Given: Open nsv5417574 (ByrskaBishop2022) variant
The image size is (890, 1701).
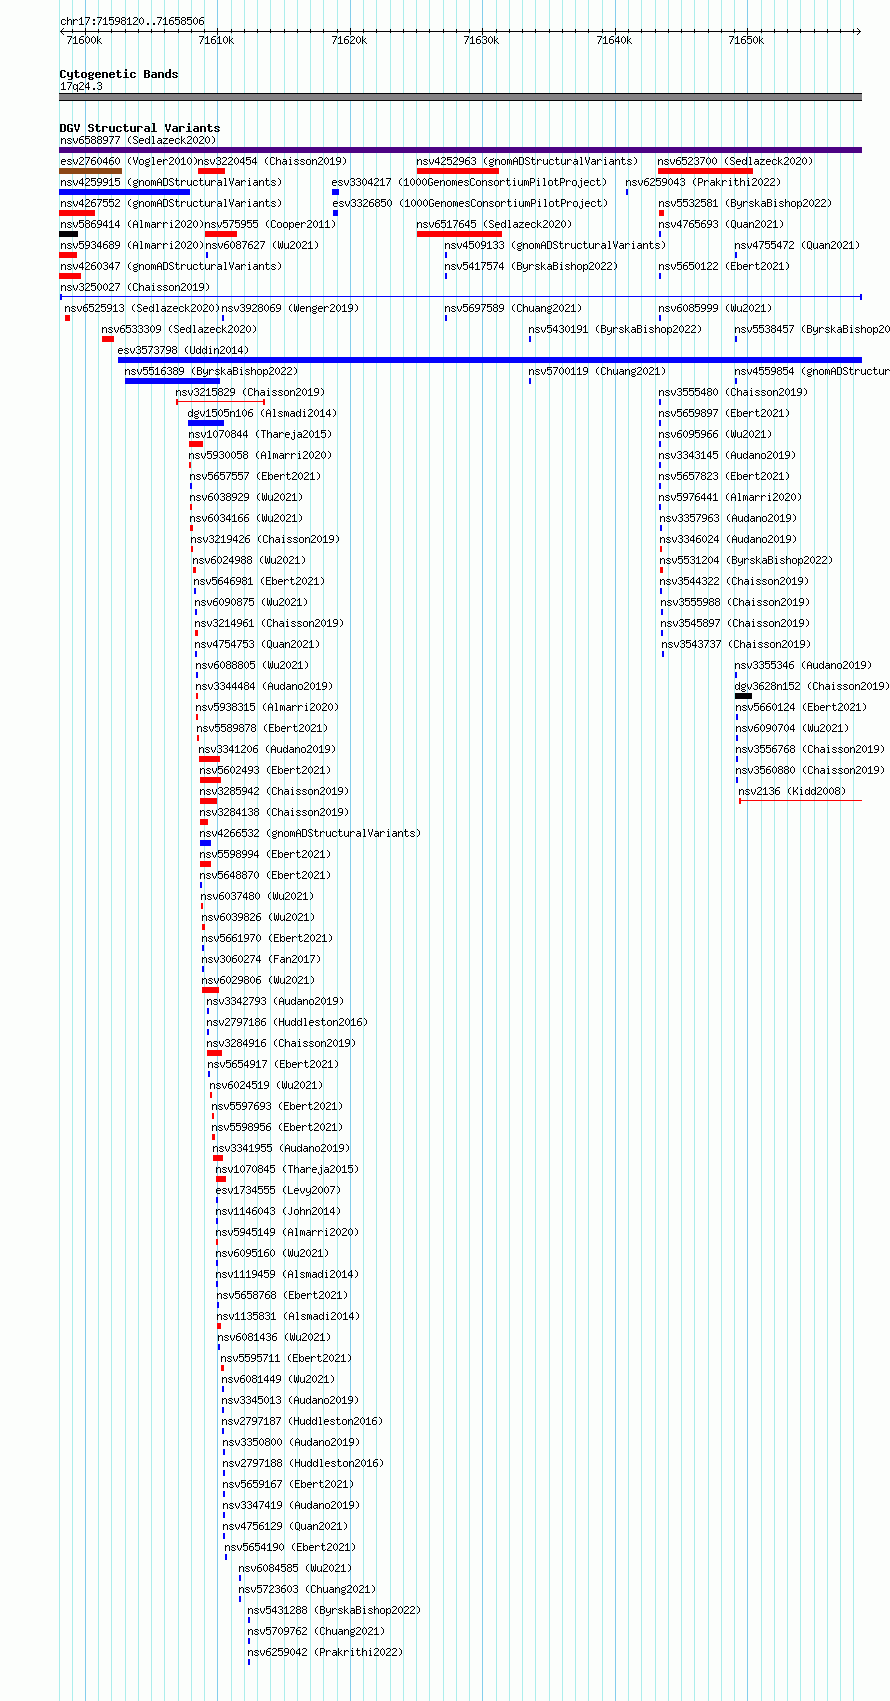Looking at the screenshot, I should point(531,267).
